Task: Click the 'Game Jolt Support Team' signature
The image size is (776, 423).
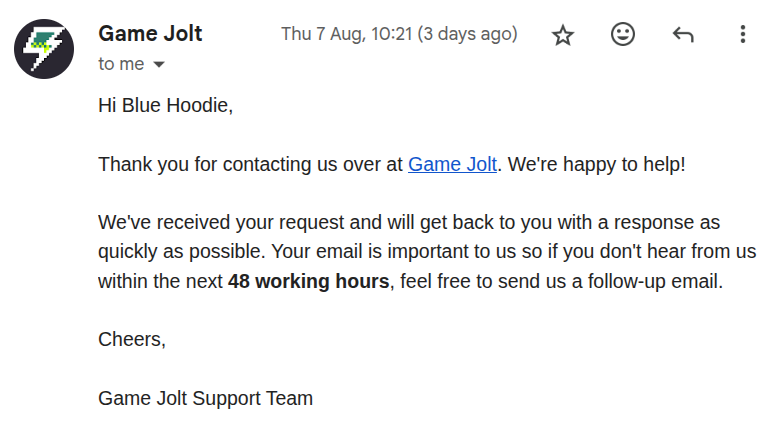Action: [x=205, y=398]
